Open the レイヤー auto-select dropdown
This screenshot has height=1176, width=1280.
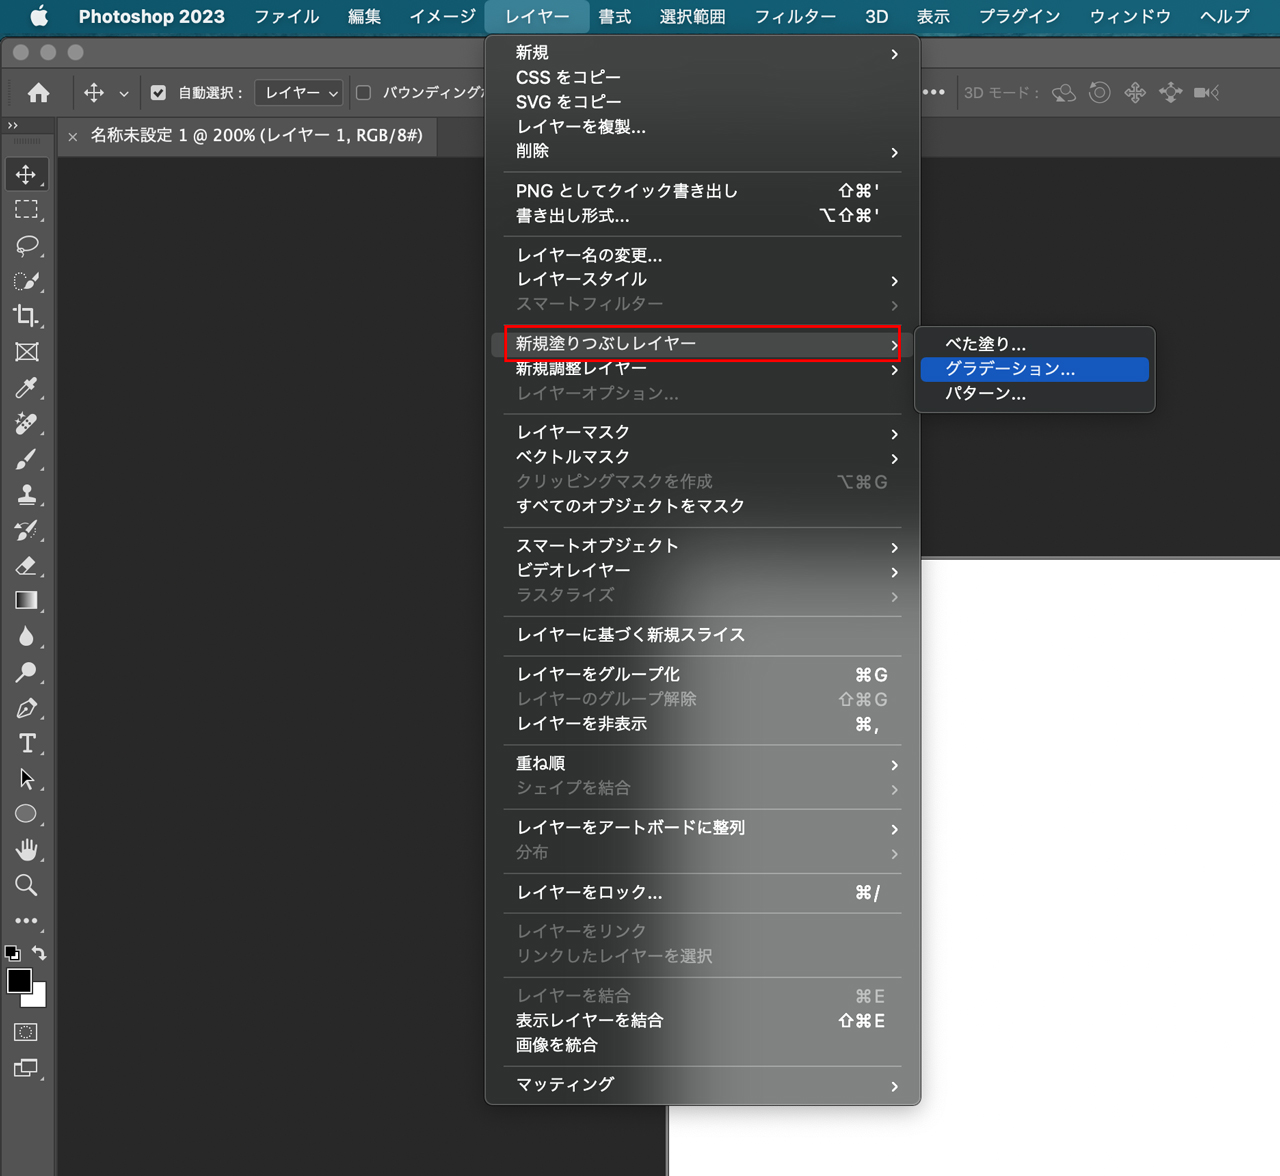click(x=300, y=93)
